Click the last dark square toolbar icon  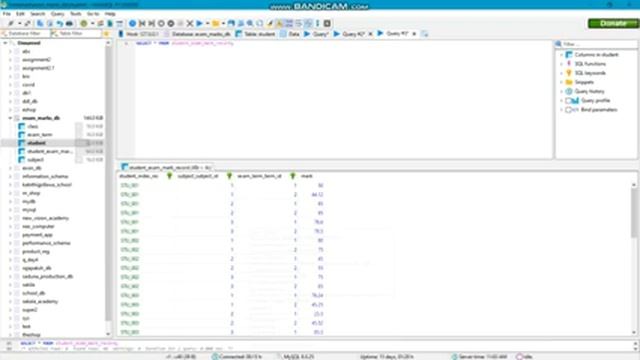(x=327, y=24)
